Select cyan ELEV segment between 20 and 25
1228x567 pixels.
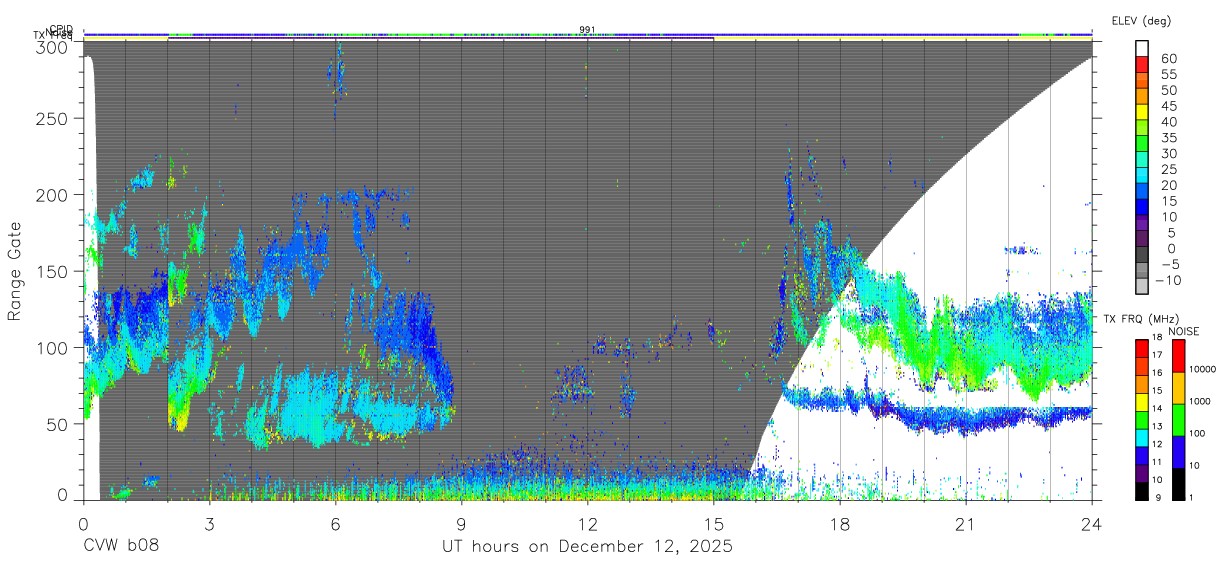(1142, 177)
